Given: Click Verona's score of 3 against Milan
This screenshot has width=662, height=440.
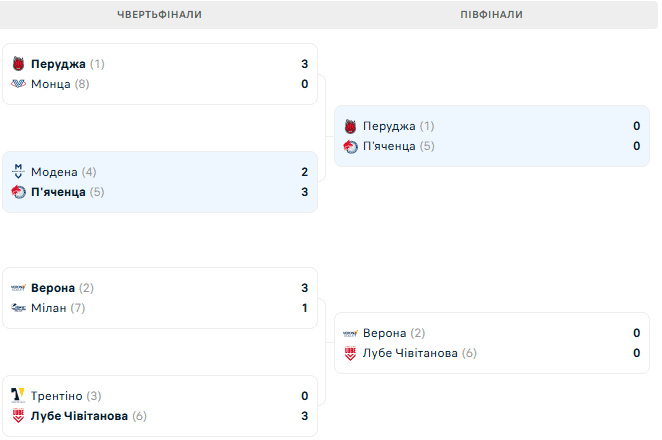Looking at the screenshot, I should coord(304,288).
